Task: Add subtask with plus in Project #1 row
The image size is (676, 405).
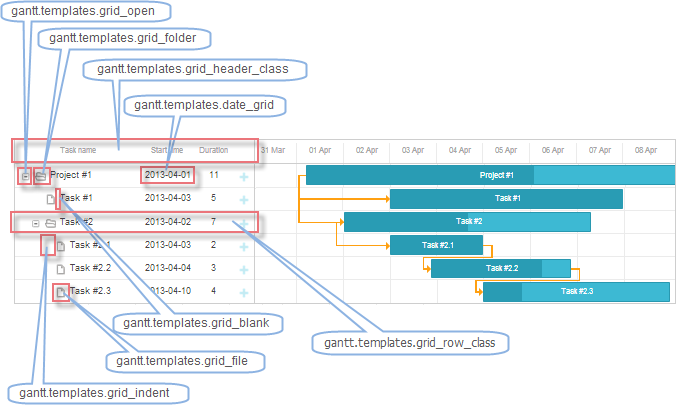Action: pyautogui.click(x=243, y=175)
